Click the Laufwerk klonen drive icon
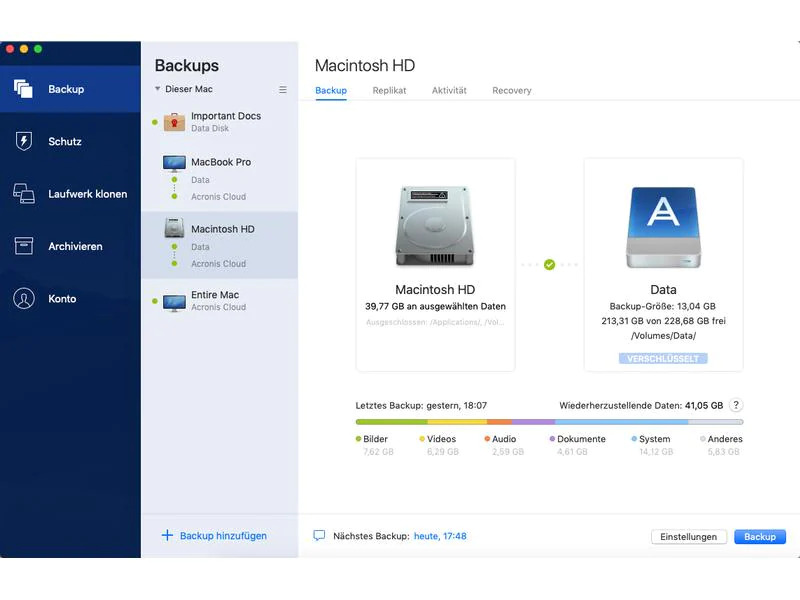 point(23,194)
